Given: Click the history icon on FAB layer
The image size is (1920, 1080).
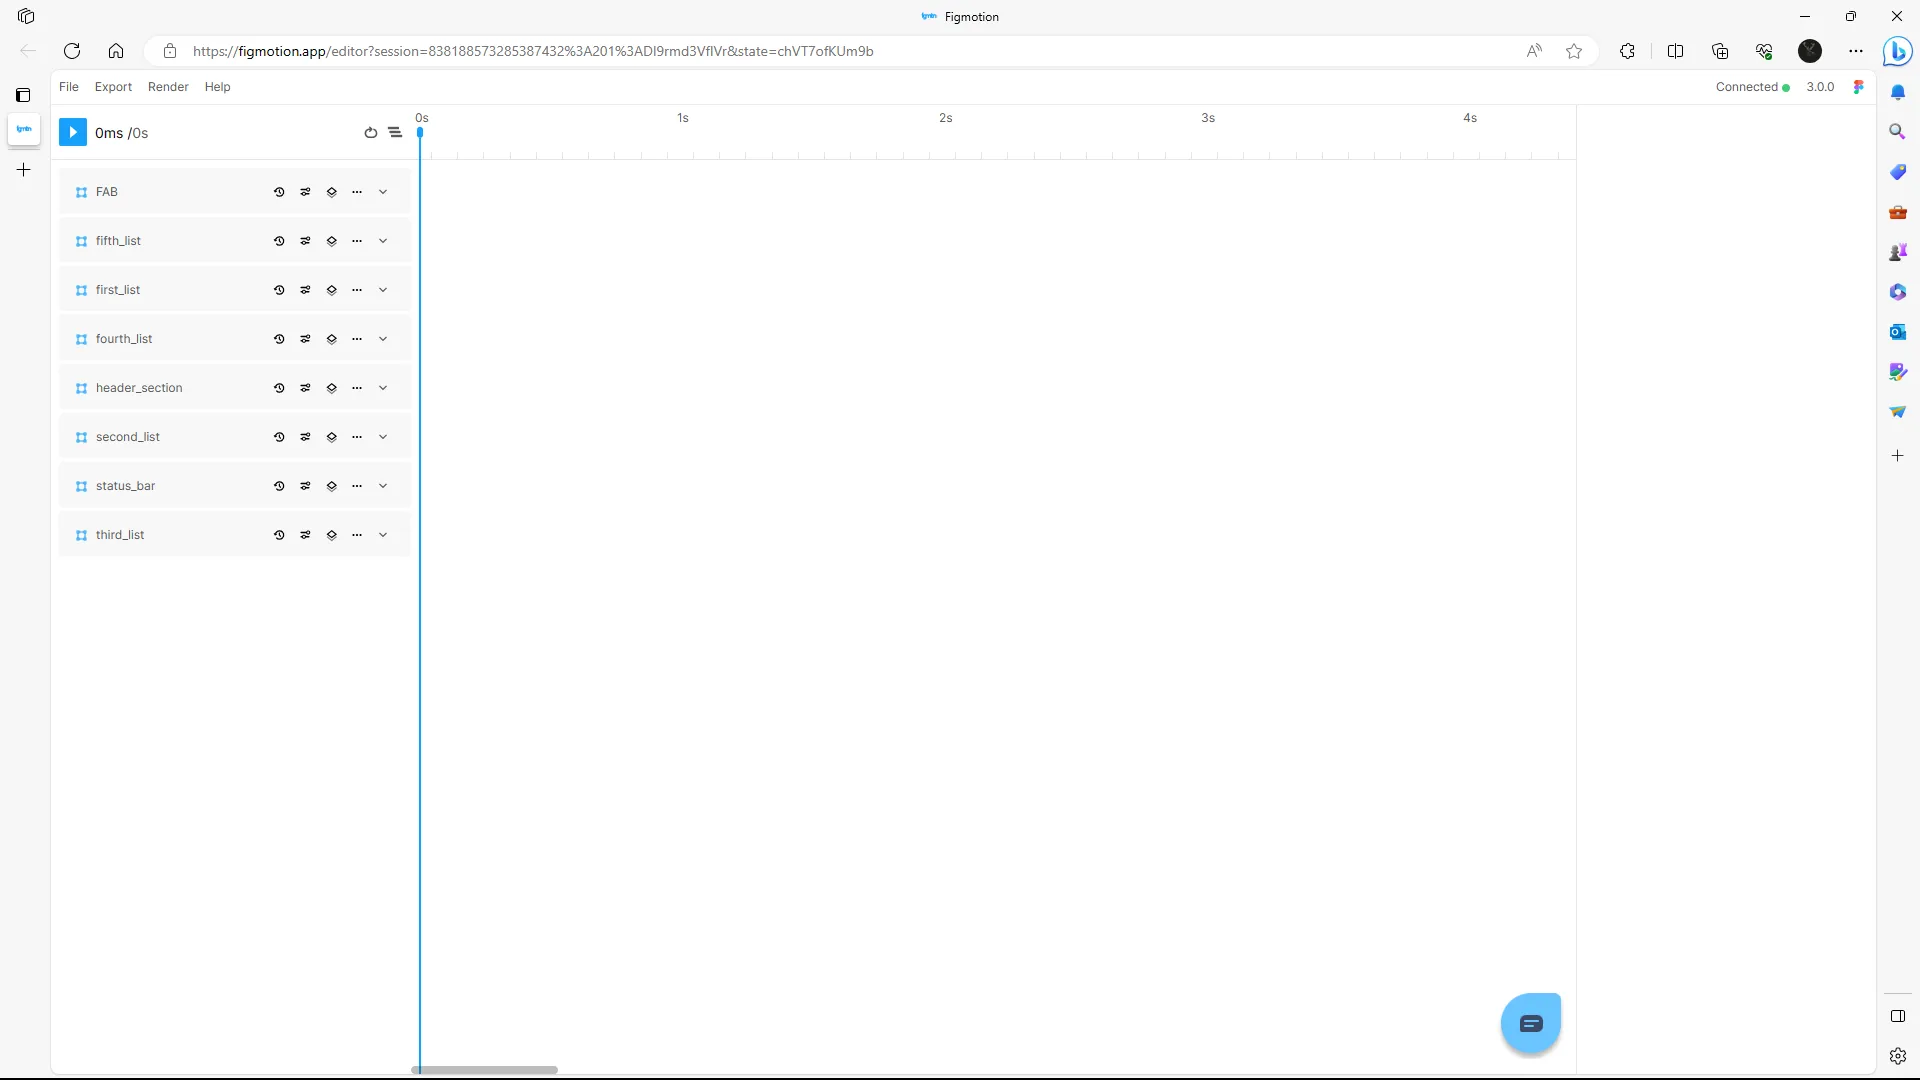Looking at the screenshot, I should click(279, 192).
